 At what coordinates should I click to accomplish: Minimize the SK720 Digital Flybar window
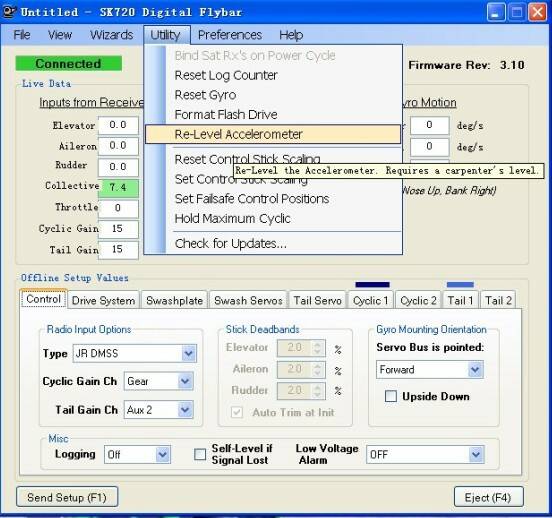(495, 13)
